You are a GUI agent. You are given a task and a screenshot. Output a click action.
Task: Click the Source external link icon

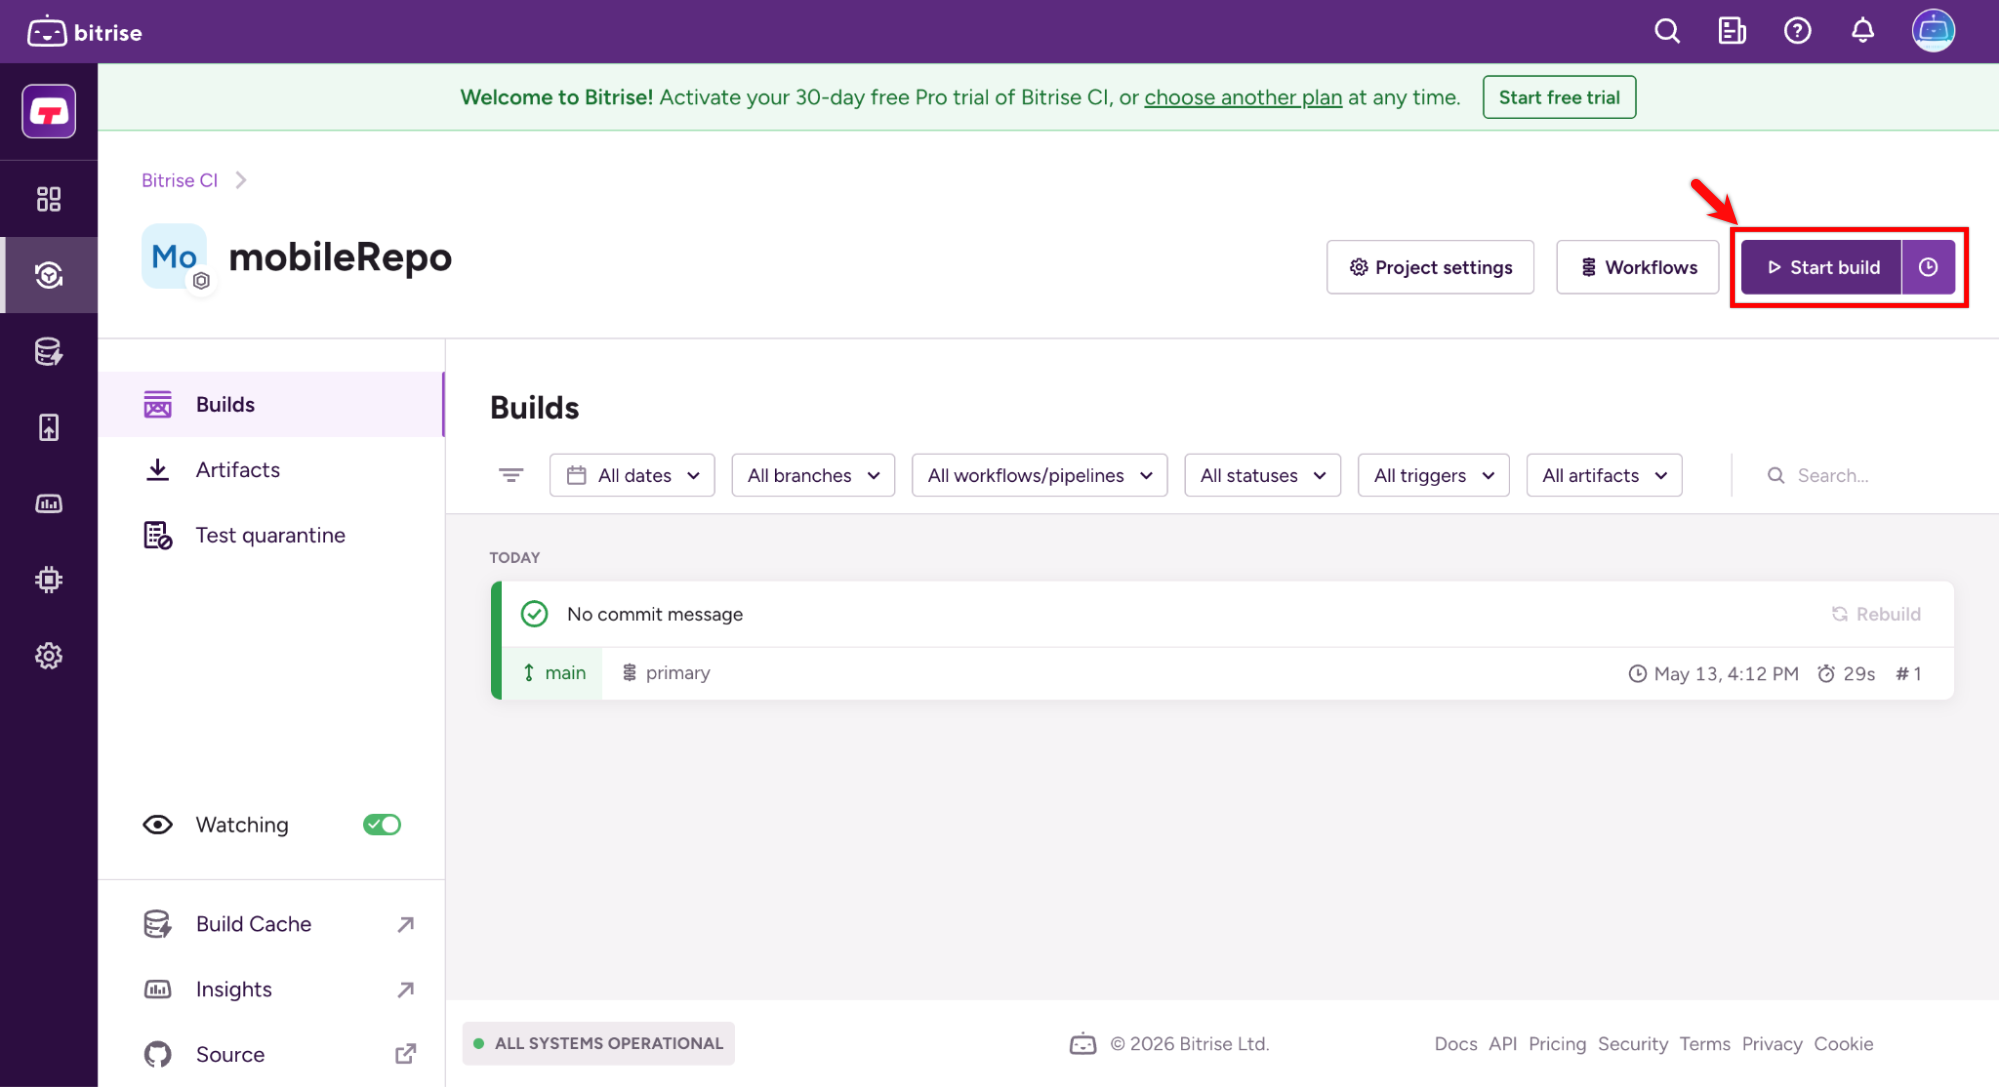click(x=405, y=1054)
